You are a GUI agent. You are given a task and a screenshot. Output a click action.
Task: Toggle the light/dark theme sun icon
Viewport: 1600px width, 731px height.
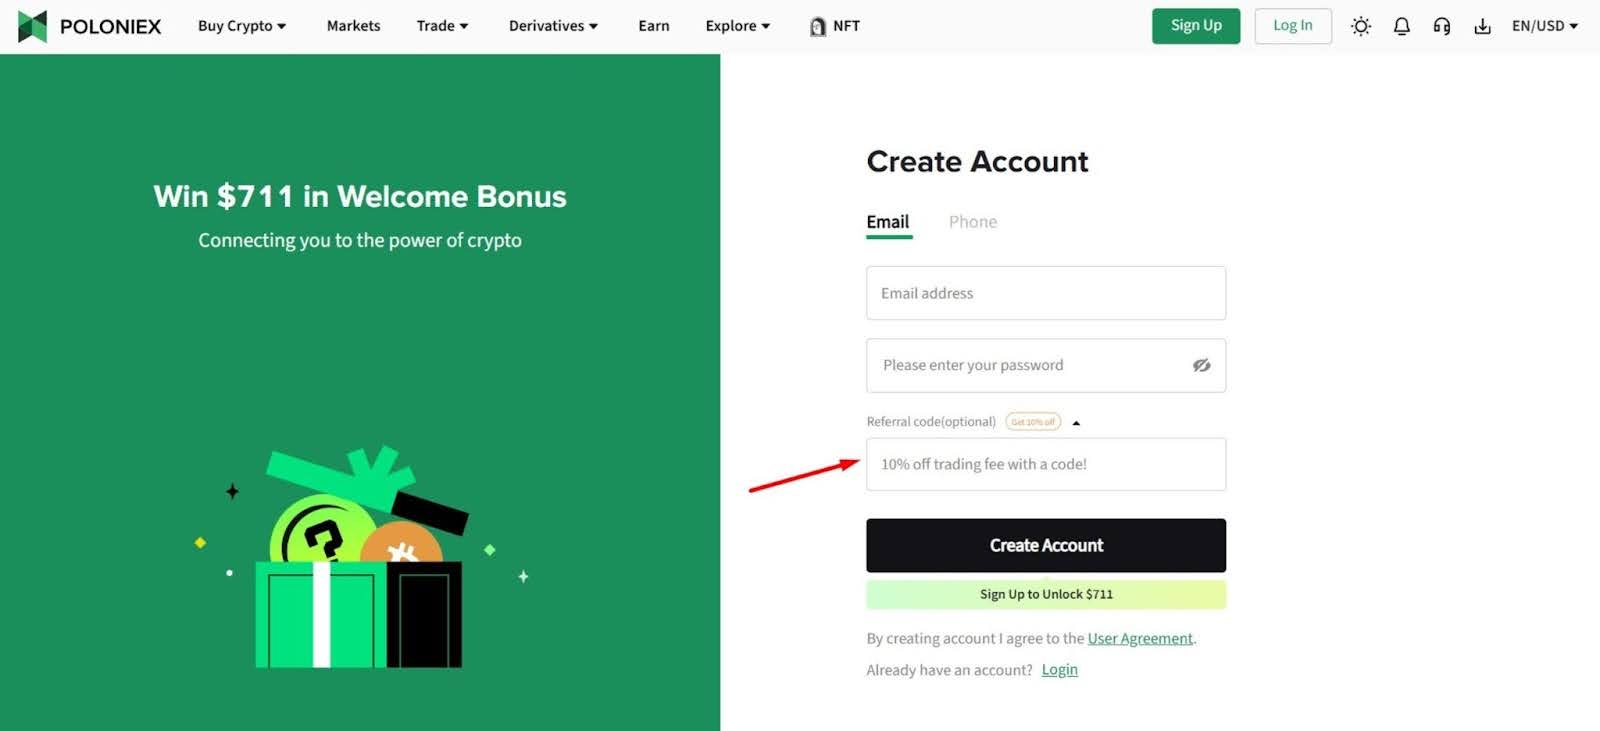click(1360, 26)
